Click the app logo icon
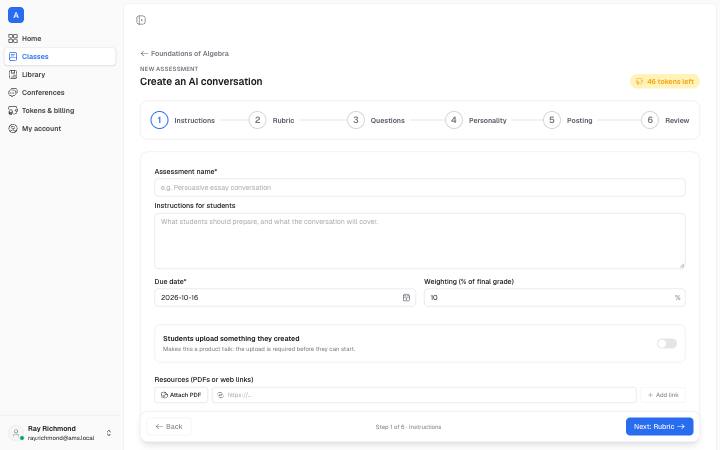 (16, 15)
